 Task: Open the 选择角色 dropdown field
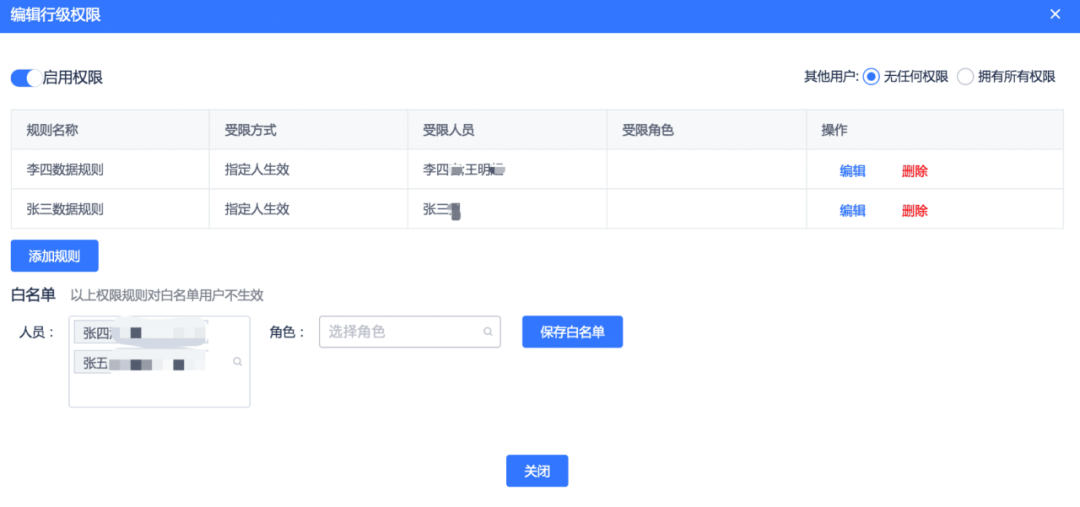pyautogui.click(x=410, y=332)
